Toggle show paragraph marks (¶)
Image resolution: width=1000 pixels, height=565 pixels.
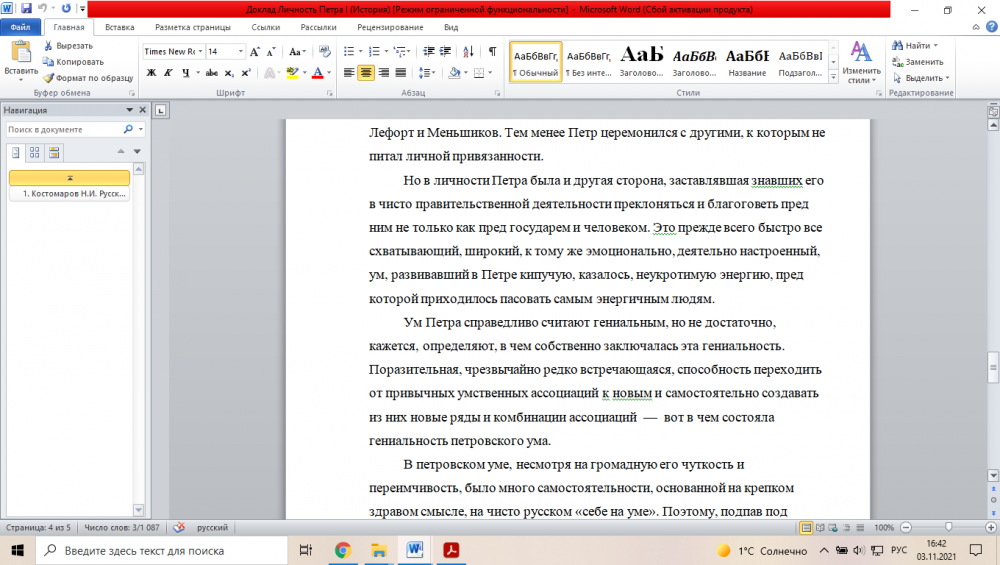(x=492, y=51)
